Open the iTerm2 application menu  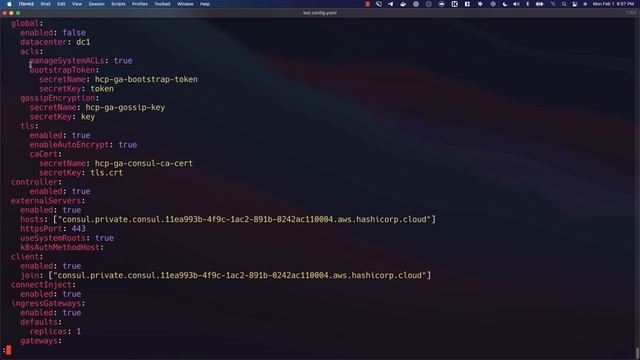point(26,4)
